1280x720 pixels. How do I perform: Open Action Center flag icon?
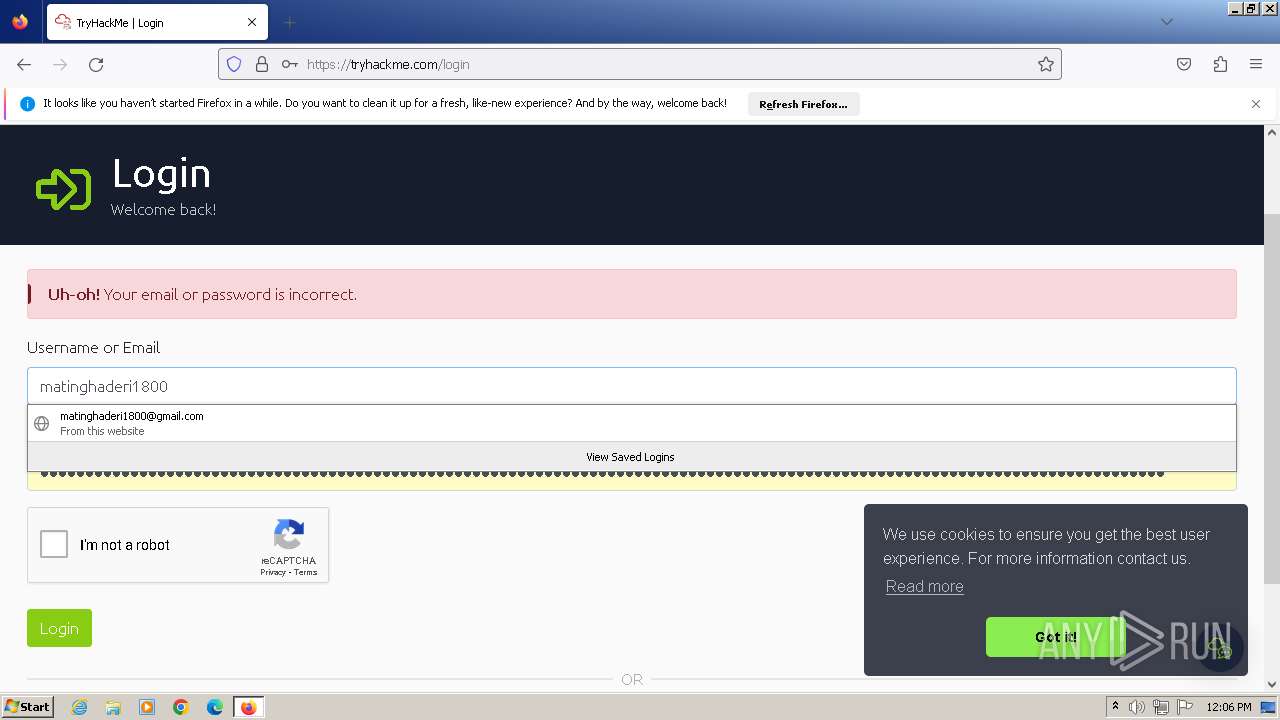click(1184, 707)
